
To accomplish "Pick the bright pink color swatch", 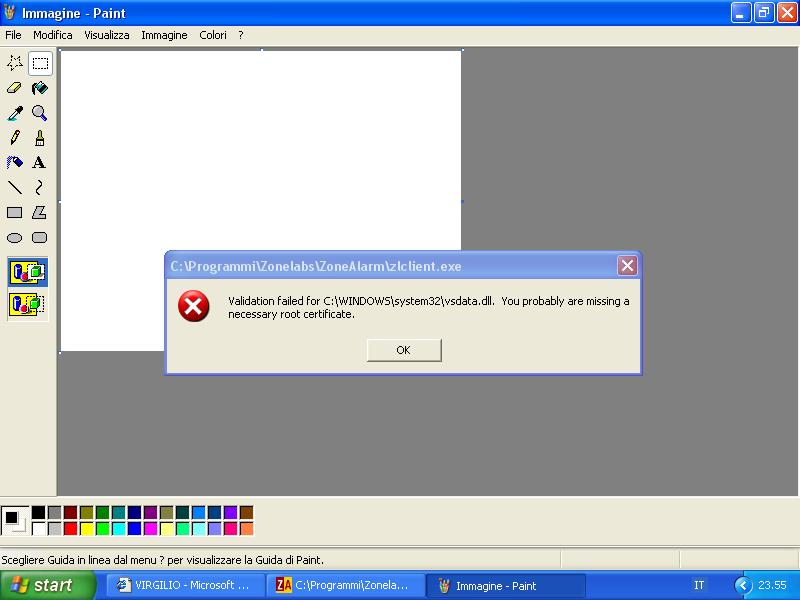I will point(231,528).
